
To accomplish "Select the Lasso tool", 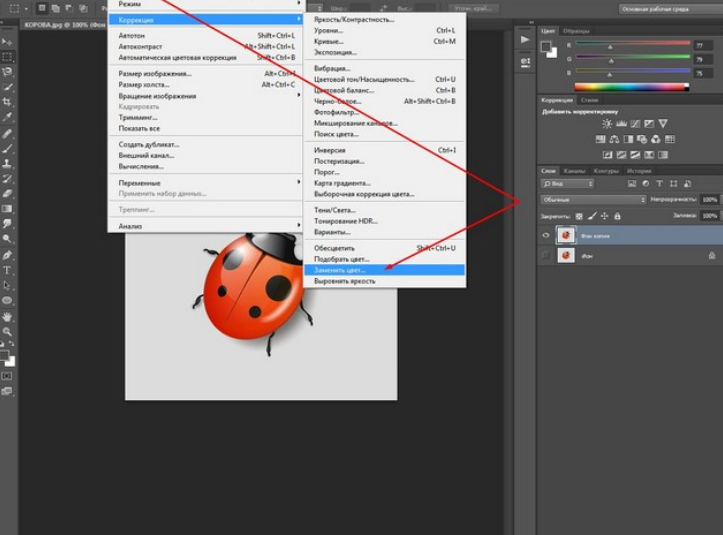I will point(8,72).
